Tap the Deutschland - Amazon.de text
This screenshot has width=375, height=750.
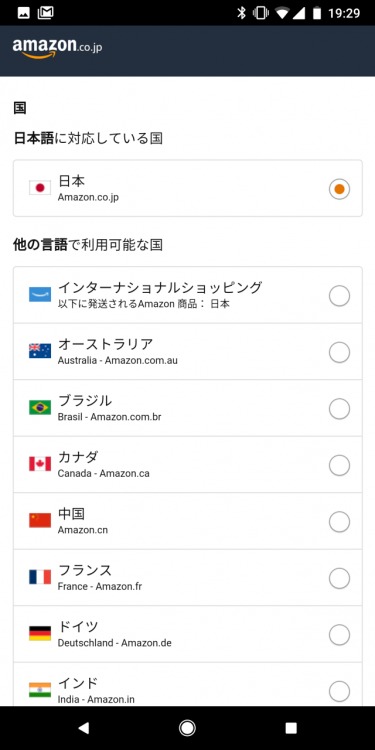114,643
